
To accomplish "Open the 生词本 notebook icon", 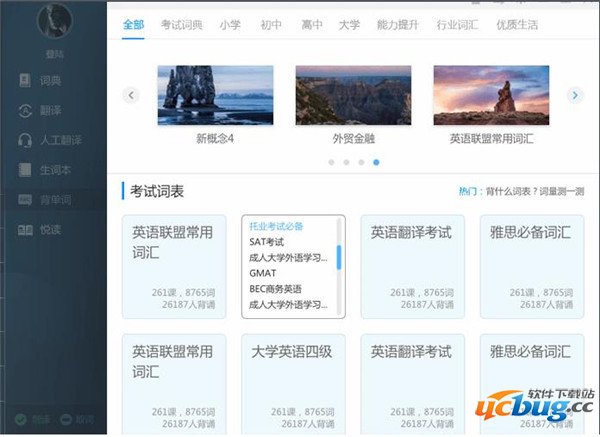I will [x=25, y=170].
